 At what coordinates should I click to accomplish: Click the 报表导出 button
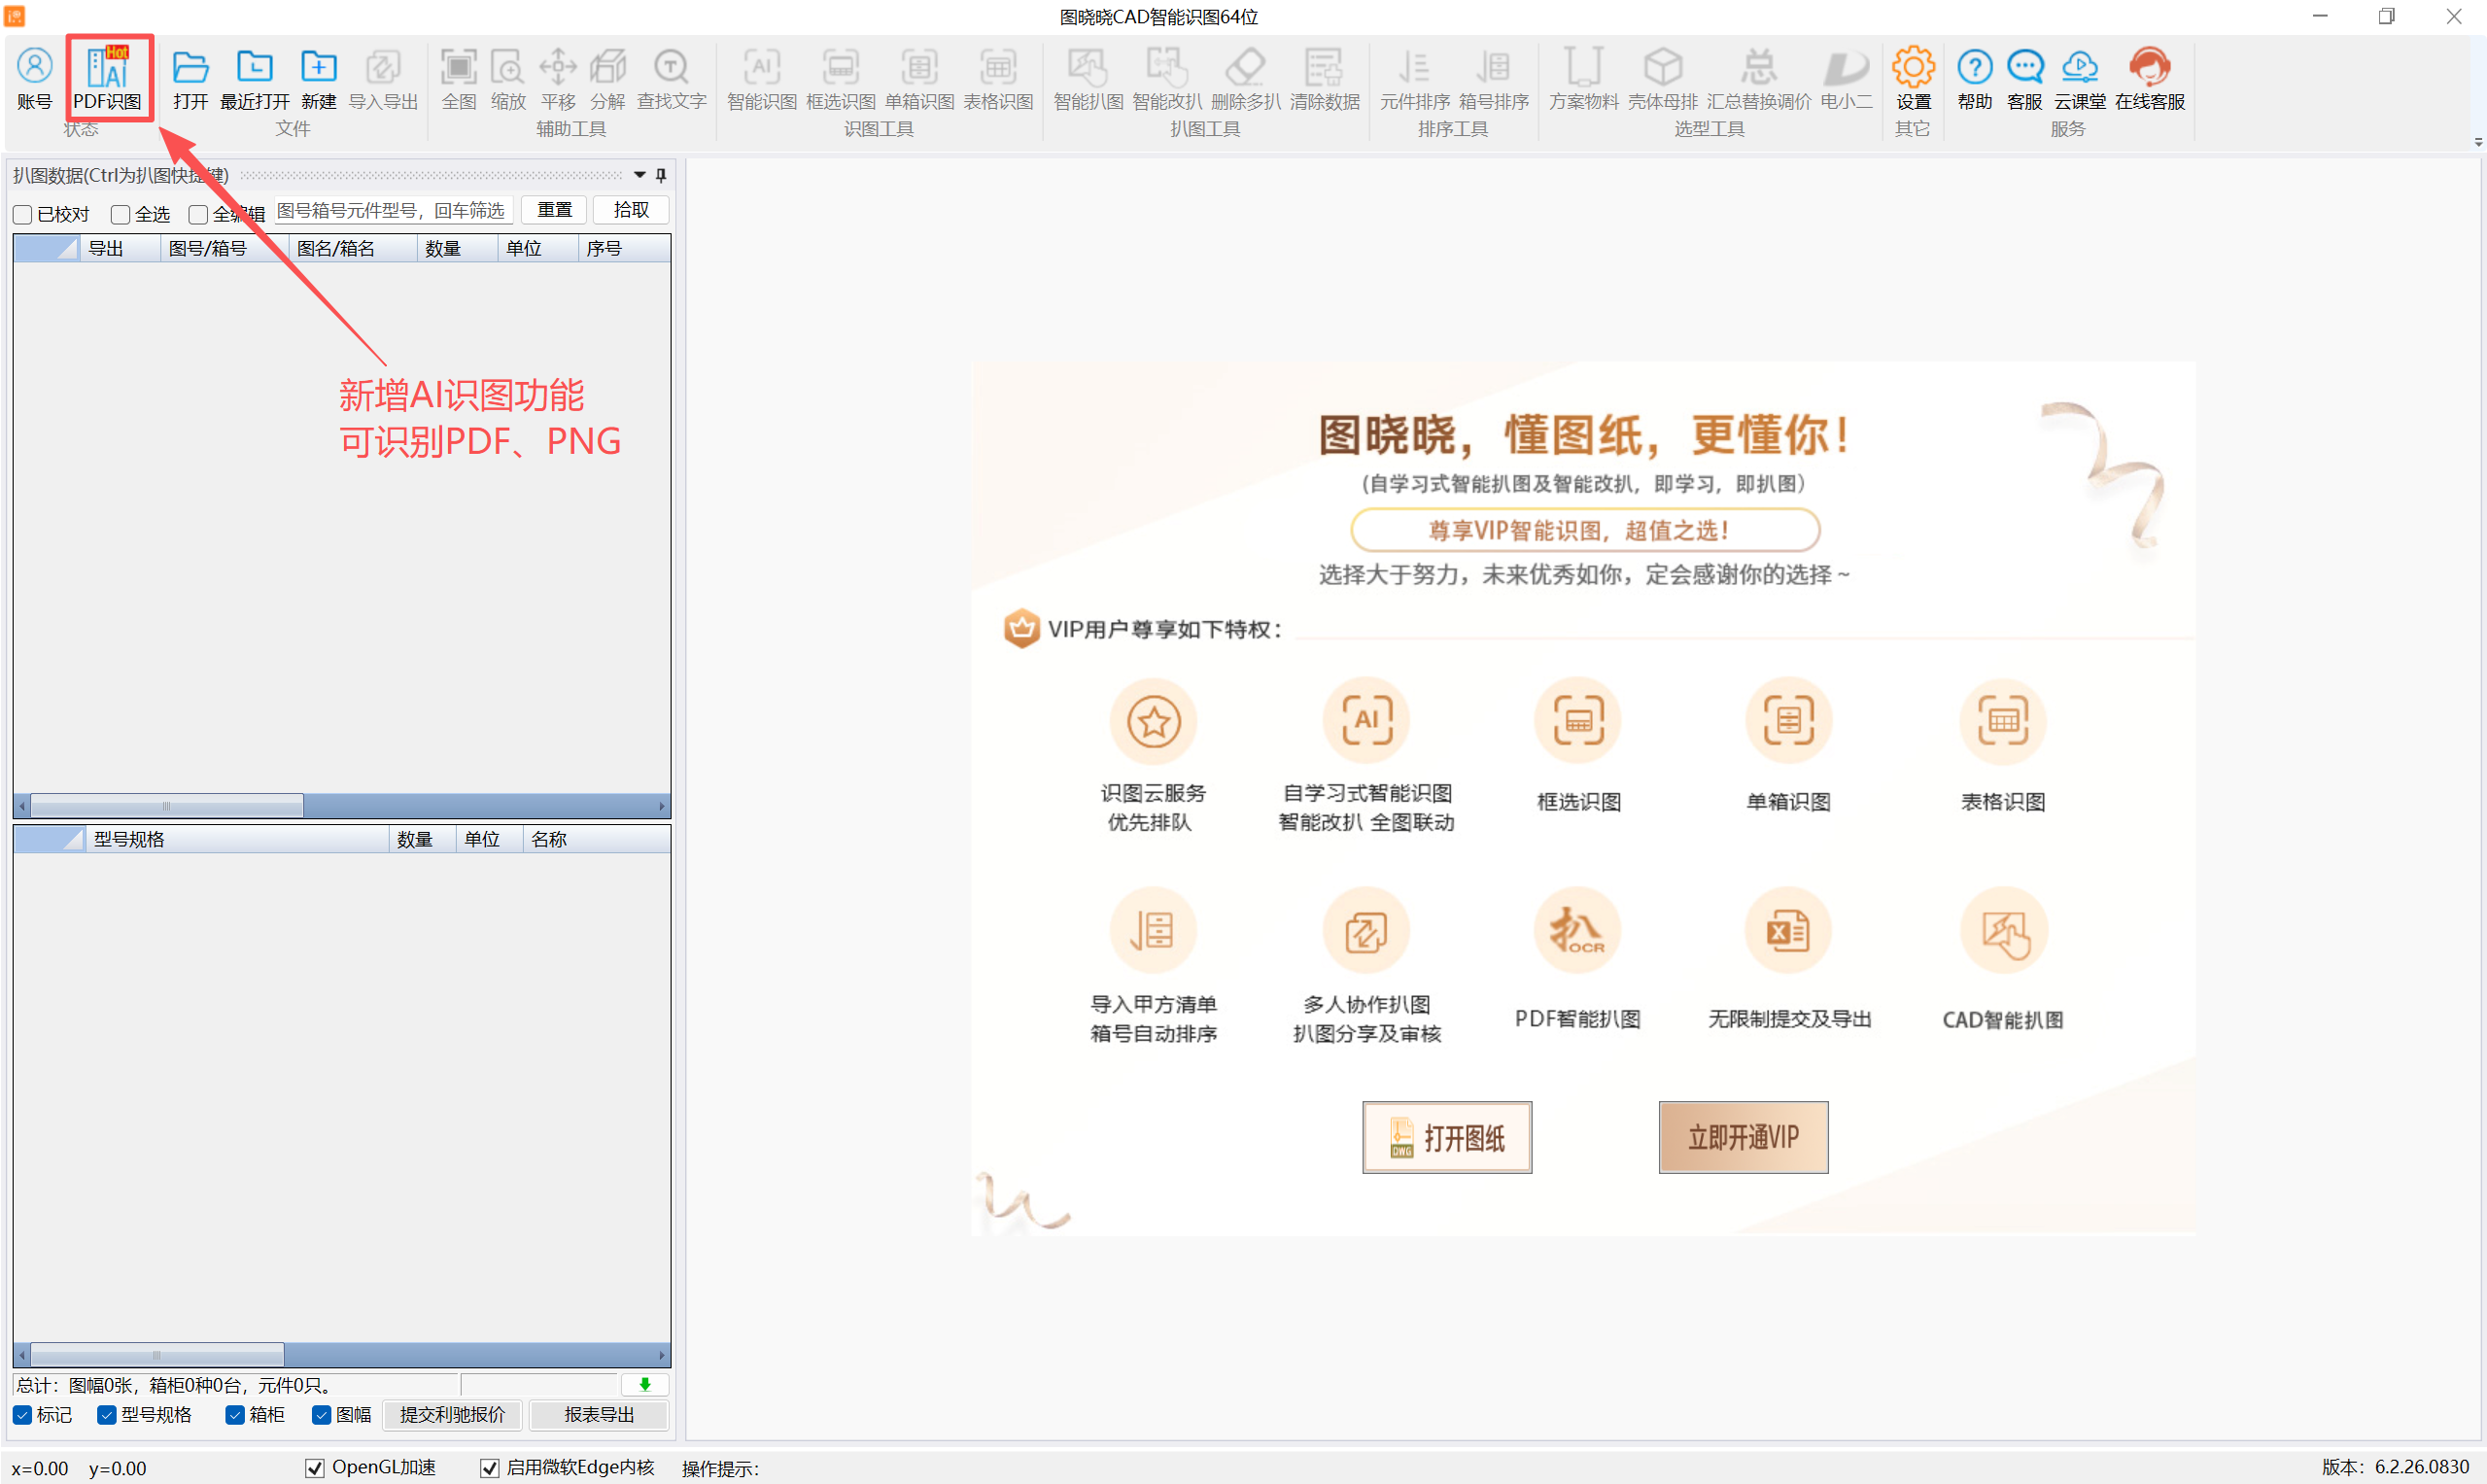click(599, 1414)
